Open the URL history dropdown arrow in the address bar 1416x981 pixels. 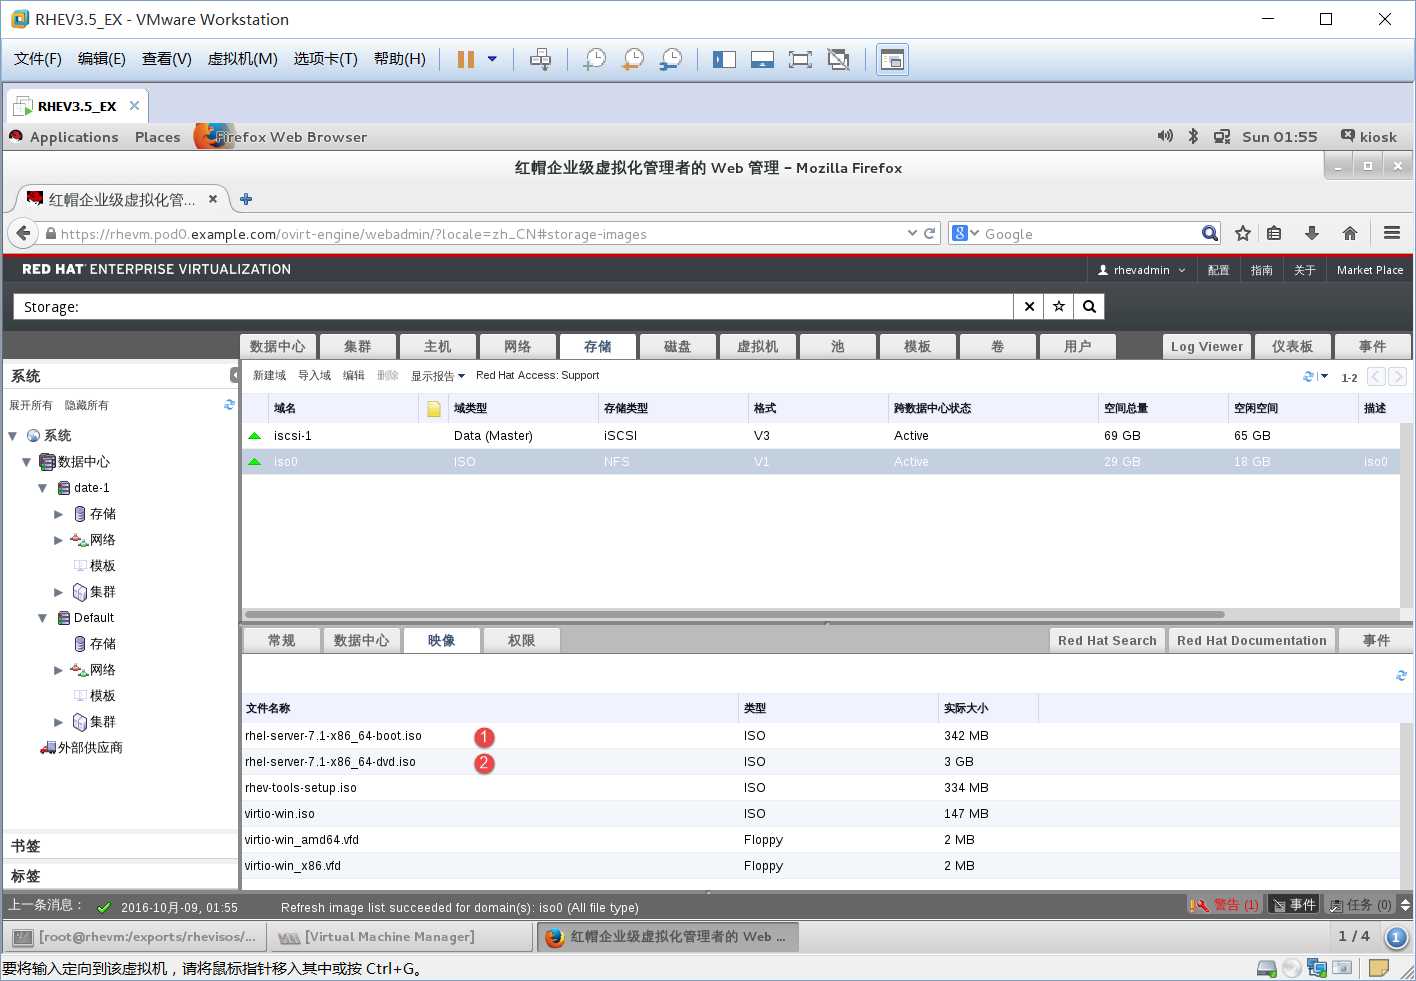(x=912, y=233)
